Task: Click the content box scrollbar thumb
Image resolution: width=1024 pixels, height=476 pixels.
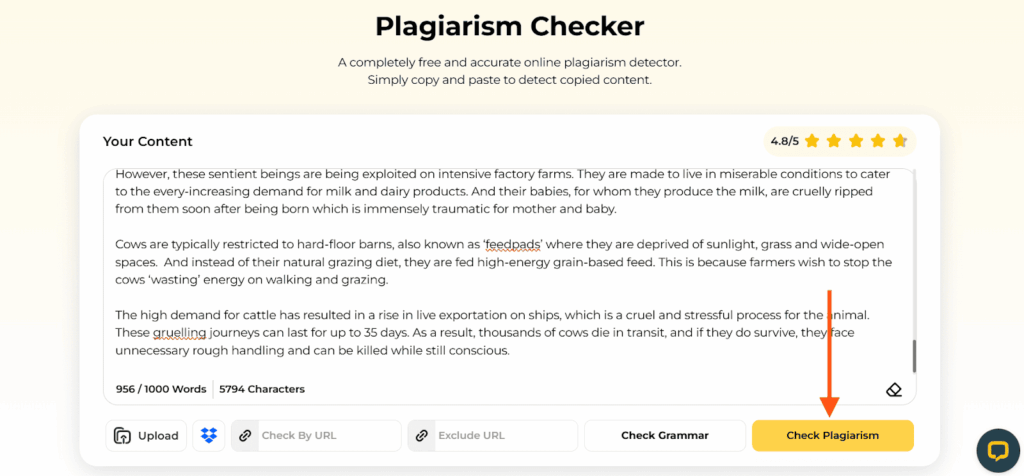Action: pos(914,357)
